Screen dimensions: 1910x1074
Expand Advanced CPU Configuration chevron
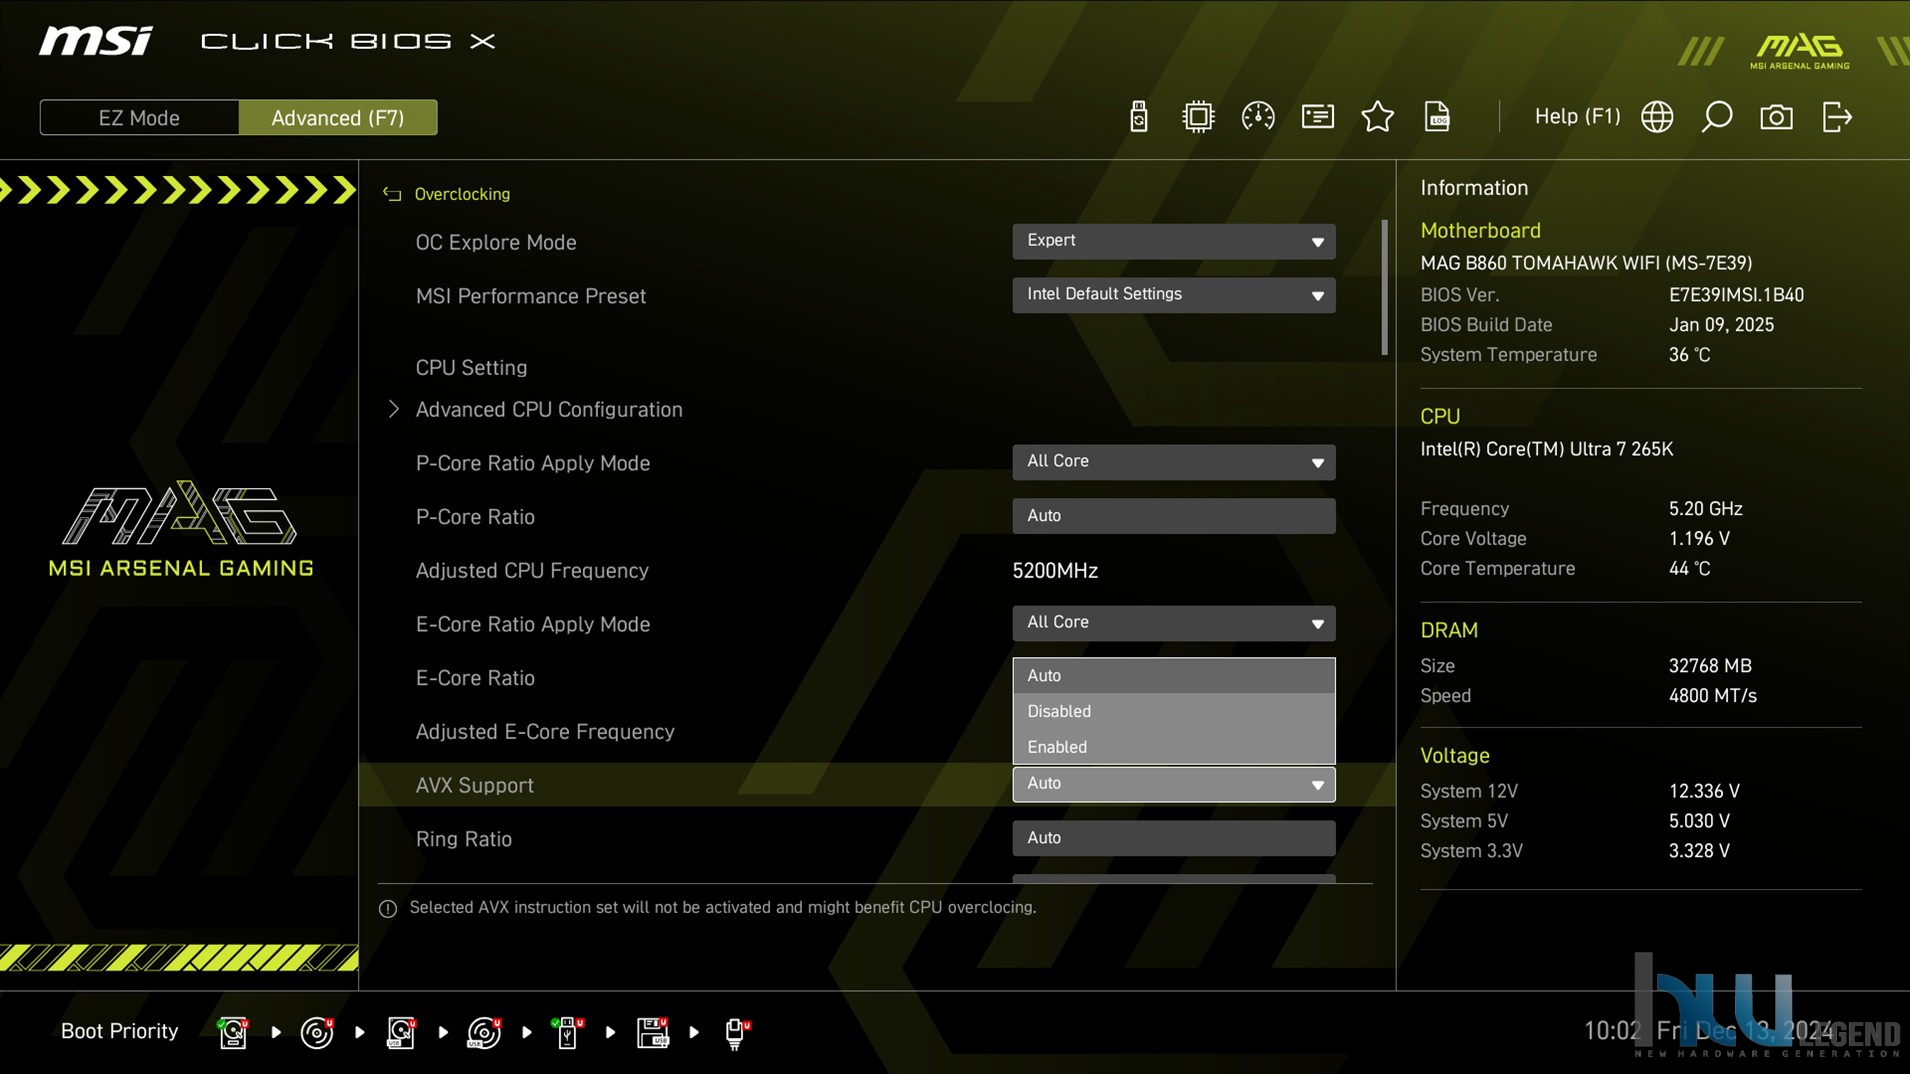pyautogui.click(x=393, y=409)
